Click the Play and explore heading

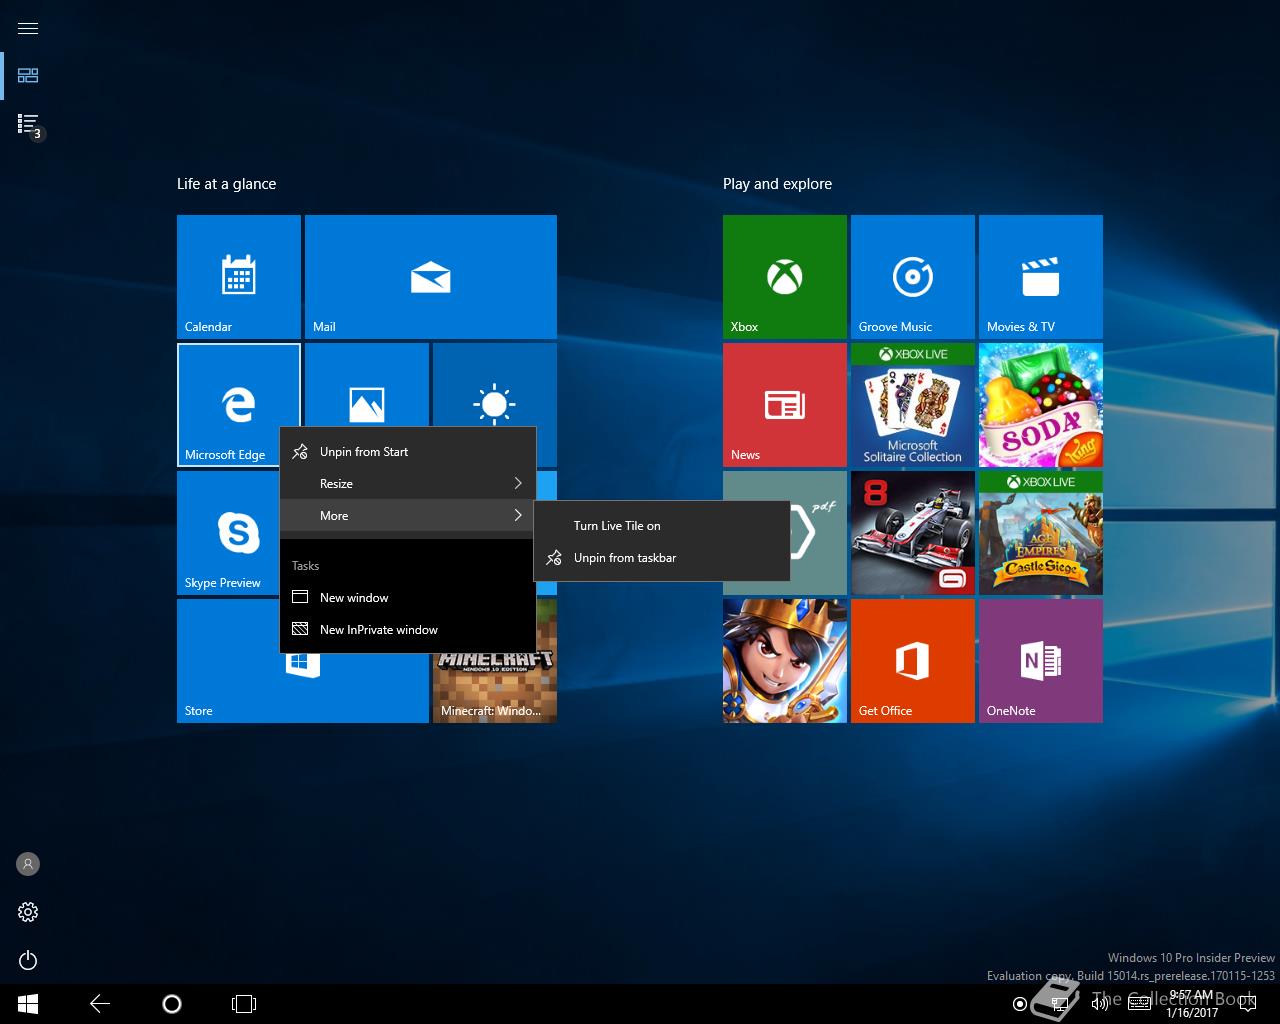tap(777, 184)
